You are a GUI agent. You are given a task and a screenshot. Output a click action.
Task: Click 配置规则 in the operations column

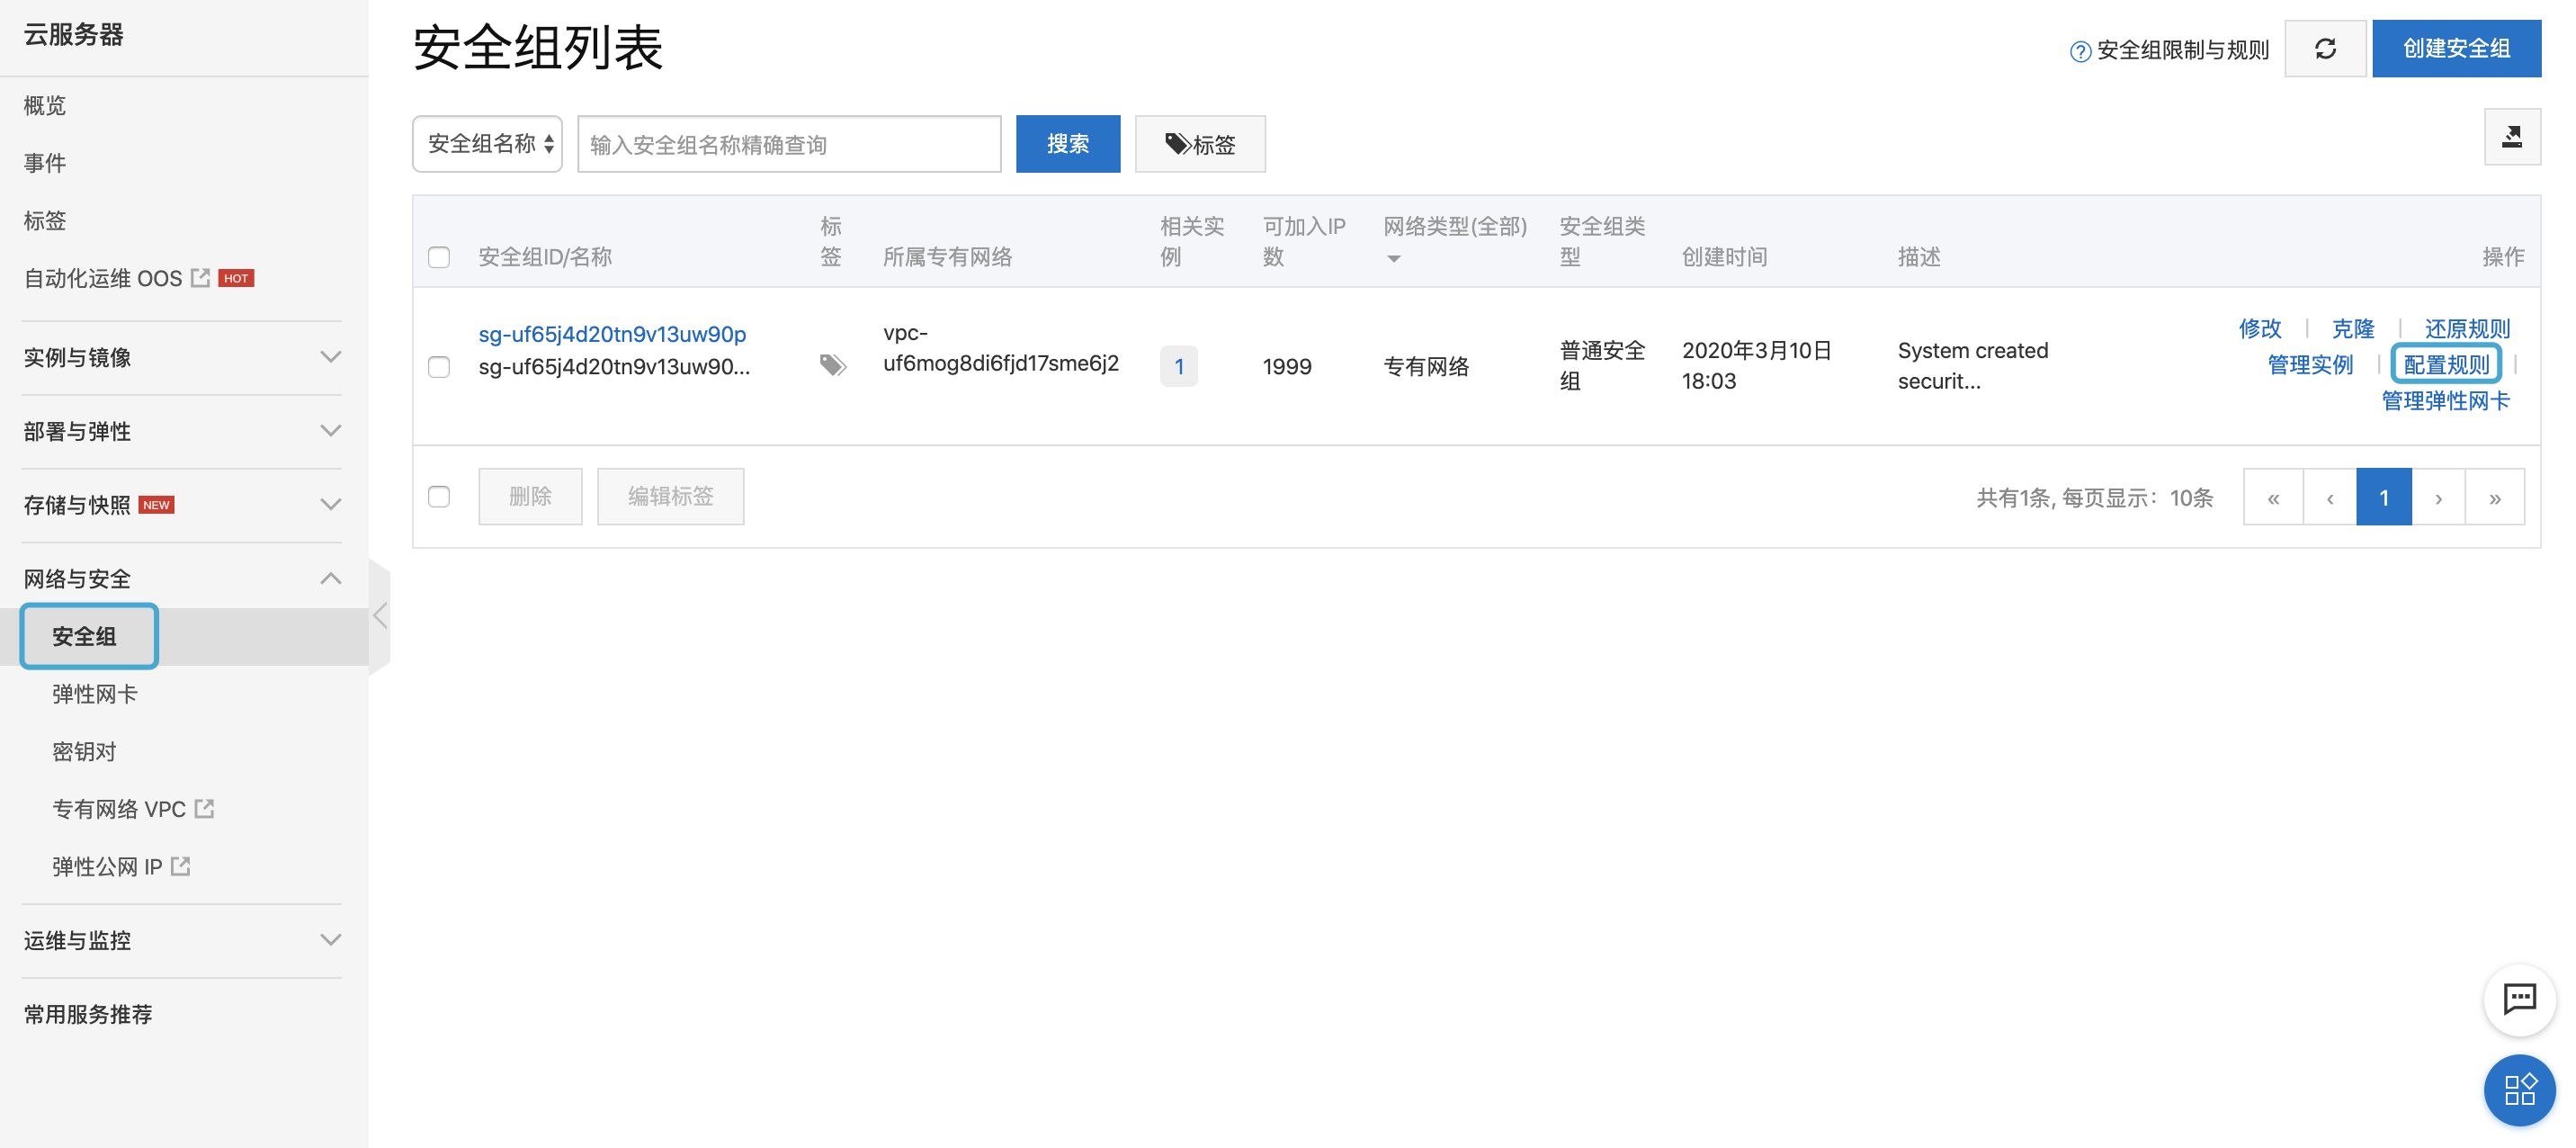[2446, 364]
